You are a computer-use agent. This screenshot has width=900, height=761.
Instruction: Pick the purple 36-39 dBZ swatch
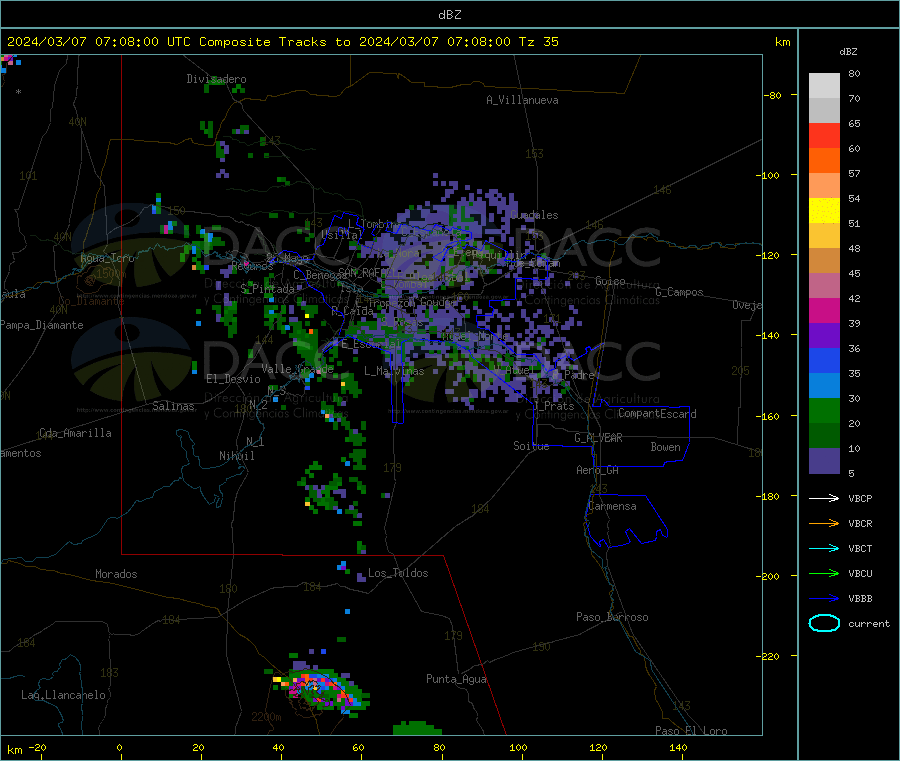pos(824,336)
